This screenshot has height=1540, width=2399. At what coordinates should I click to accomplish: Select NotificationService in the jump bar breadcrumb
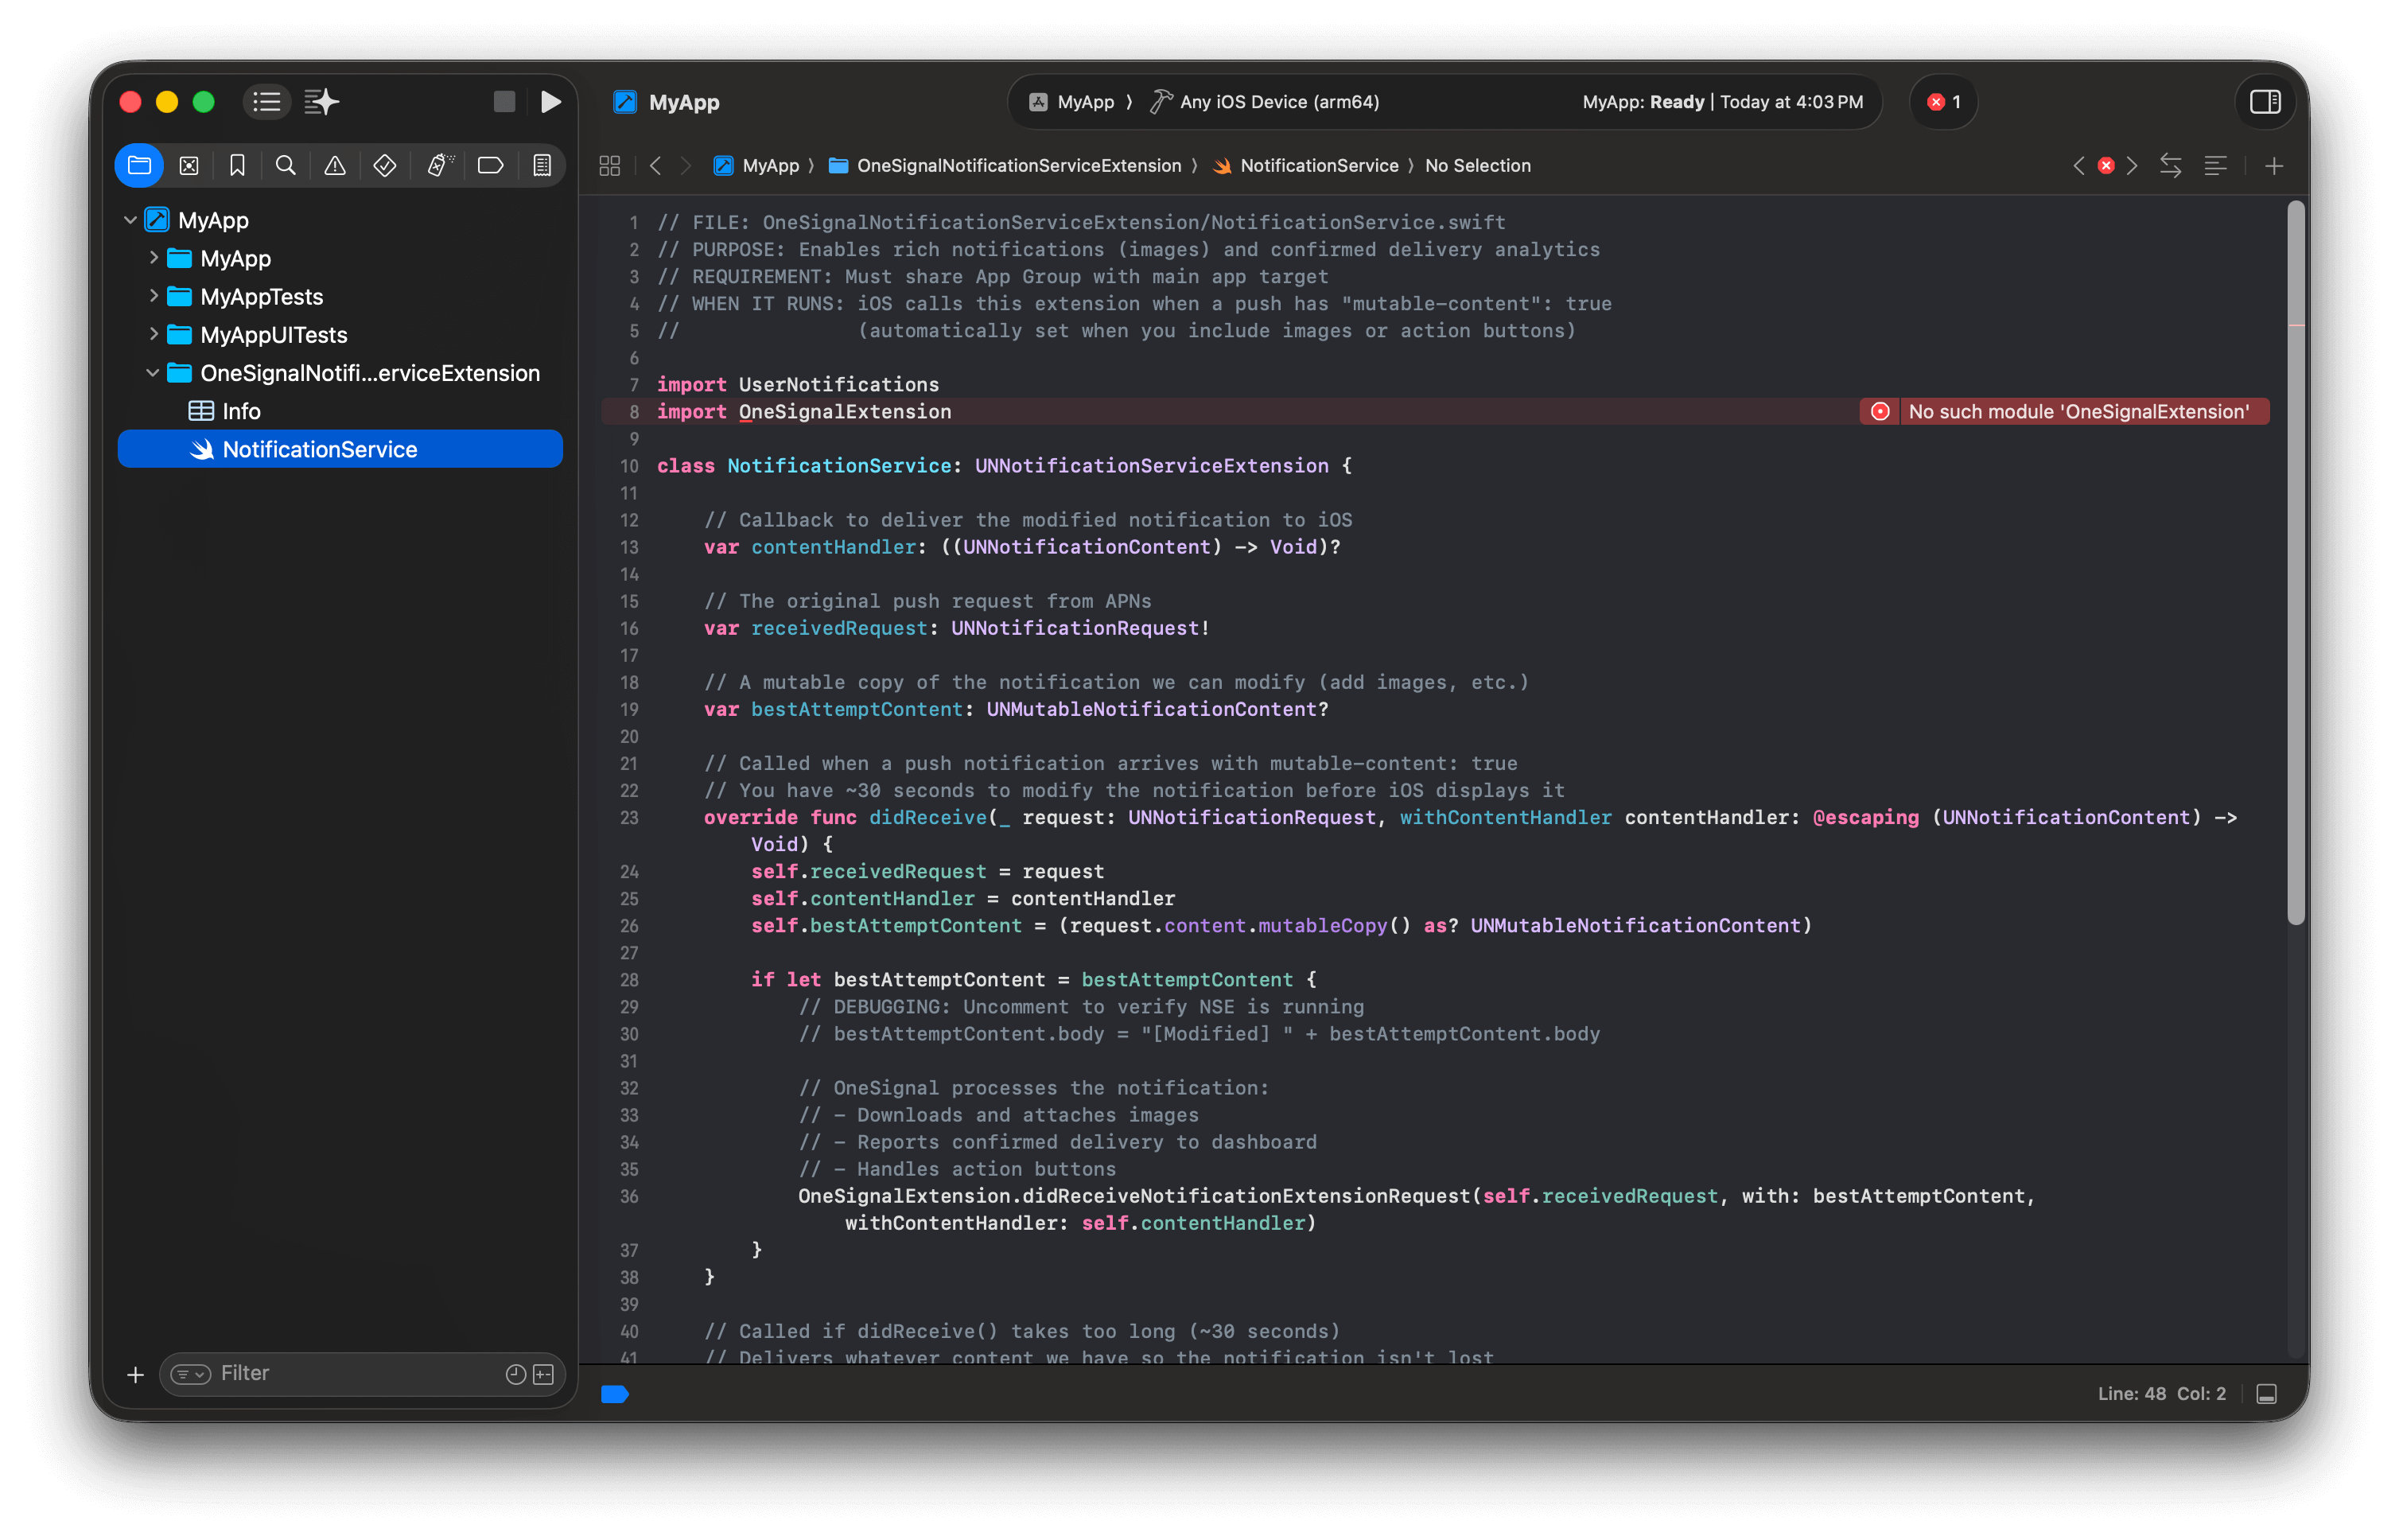point(1318,165)
